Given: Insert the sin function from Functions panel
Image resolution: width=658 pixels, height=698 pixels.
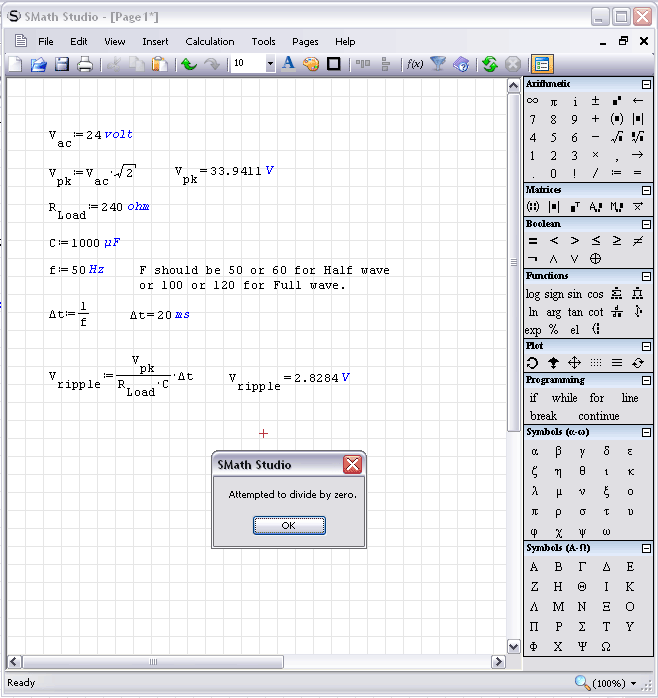Looking at the screenshot, I should click(x=574, y=294).
